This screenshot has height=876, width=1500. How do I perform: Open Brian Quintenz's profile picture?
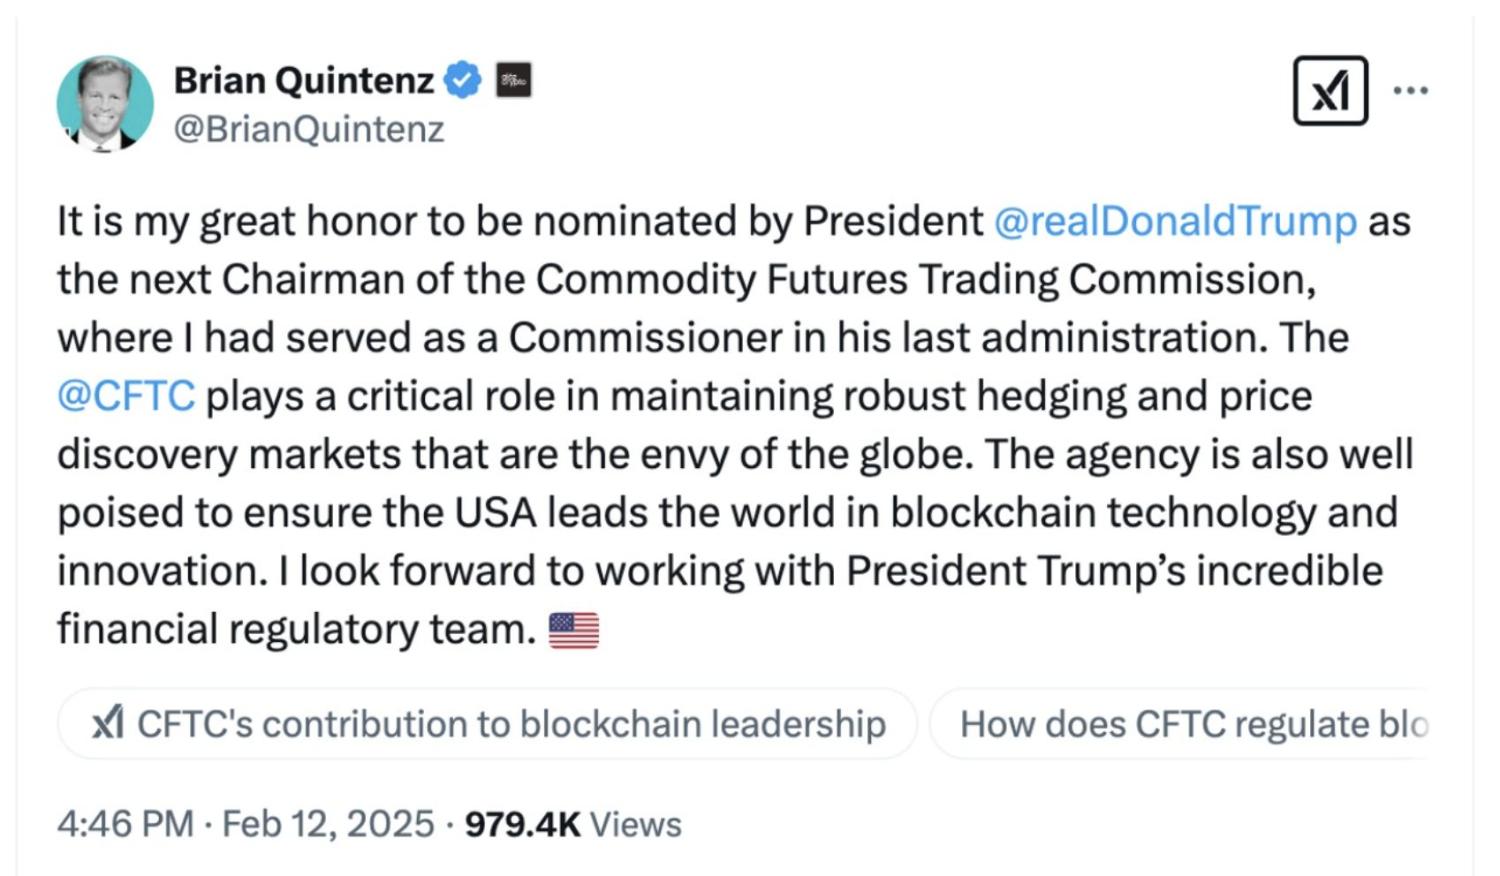(105, 103)
